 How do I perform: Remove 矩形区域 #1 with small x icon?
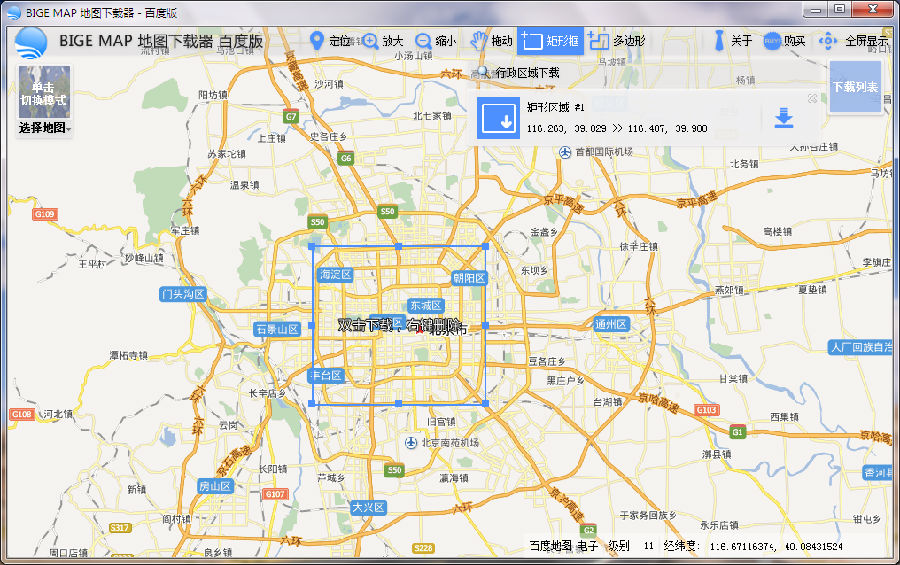[x=813, y=99]
